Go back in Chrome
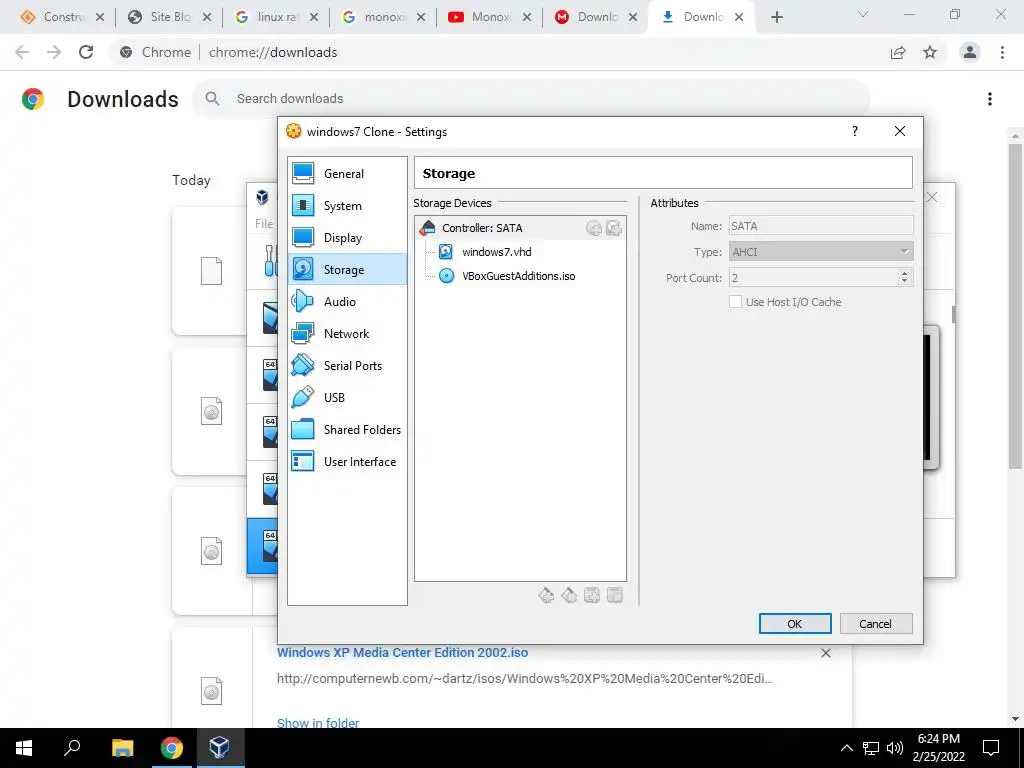The height and width of the screenshot is (768, 1024). pyautogui.click(x=22, y=52)
